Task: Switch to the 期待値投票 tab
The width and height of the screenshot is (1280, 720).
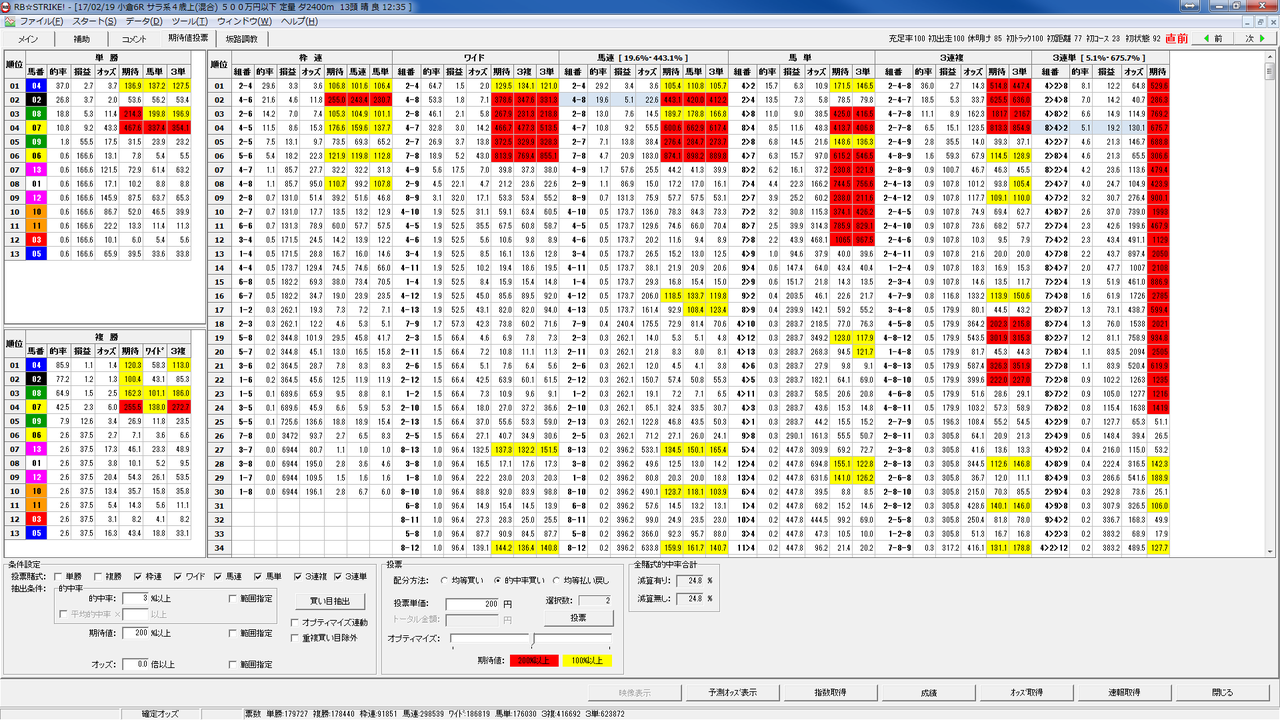Action: (x=189, y=38)
